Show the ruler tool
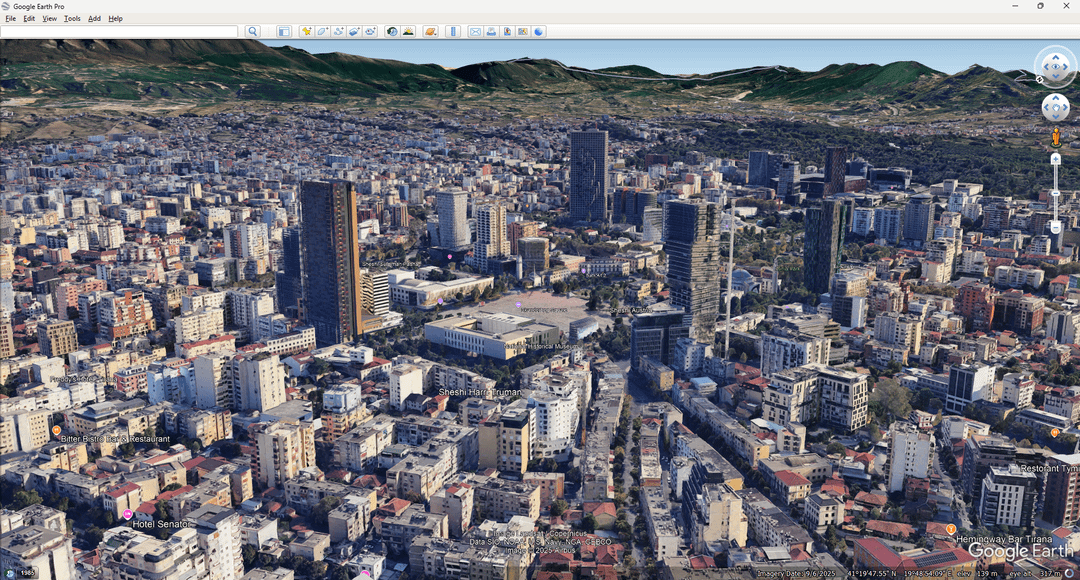This screenshot has width=1080, height=580. tap(453, 32)
